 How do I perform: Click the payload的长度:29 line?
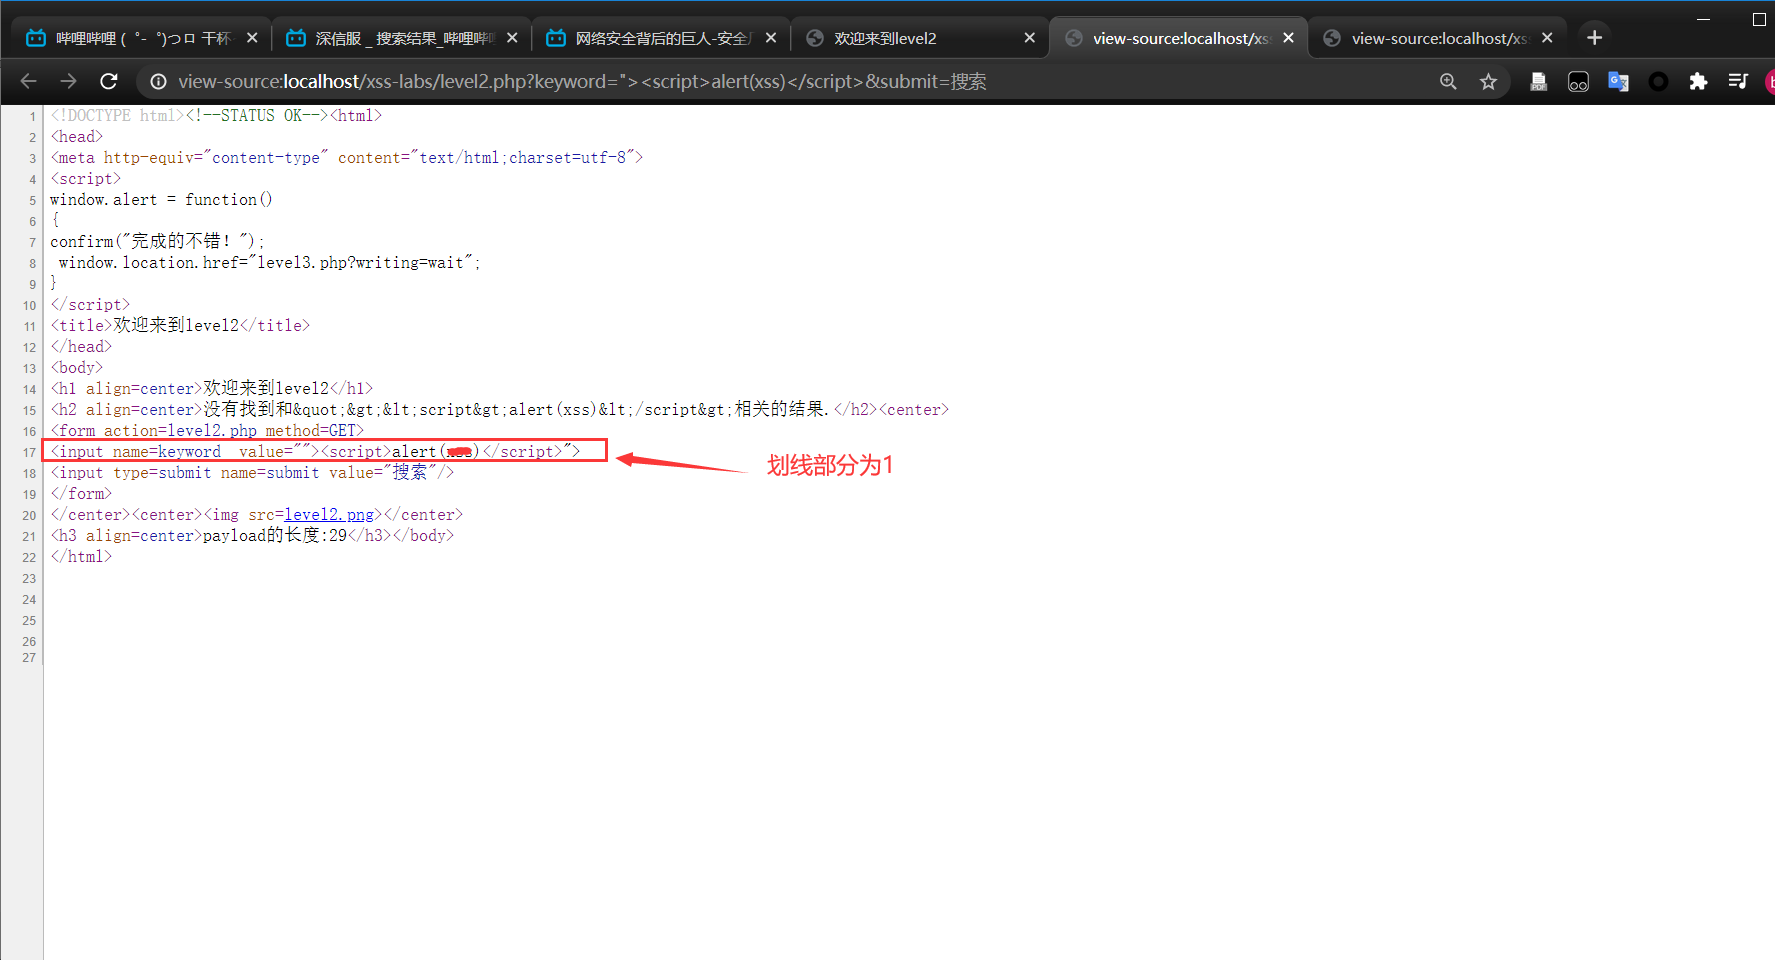pos(252,536)
